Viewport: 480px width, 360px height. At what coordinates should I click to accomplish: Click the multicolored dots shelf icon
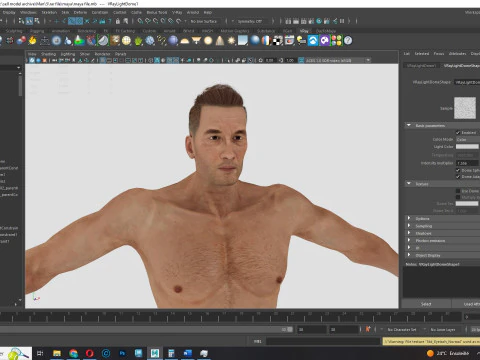(x=336, y=41)
